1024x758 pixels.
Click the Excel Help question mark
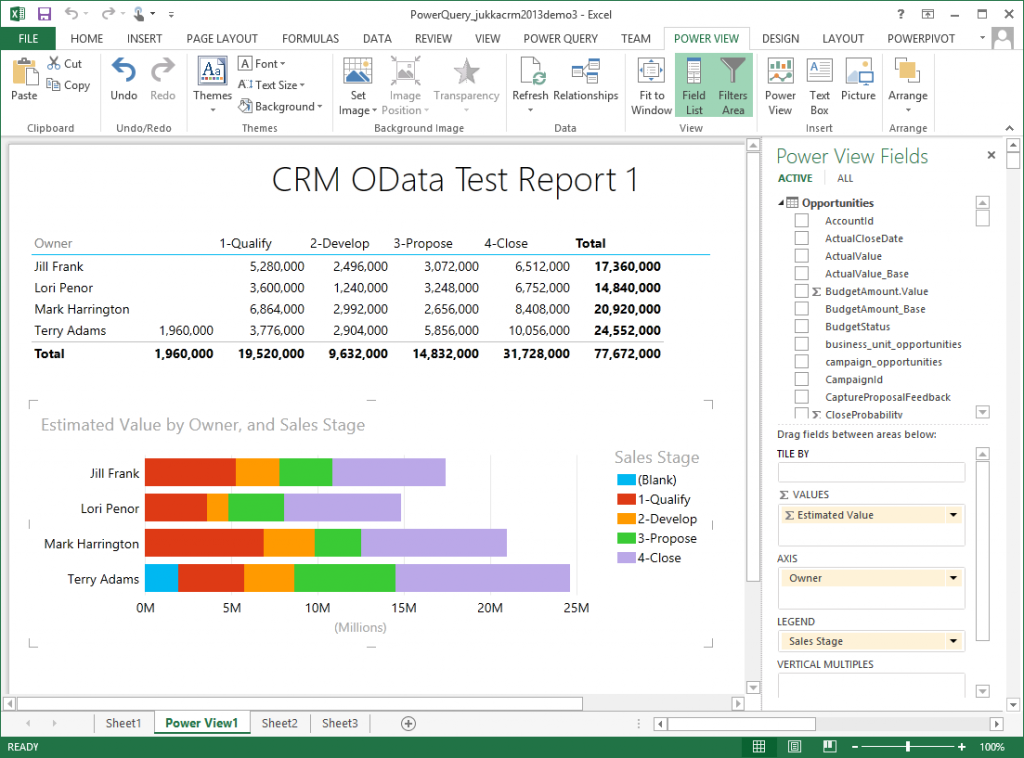pyautogui.click(x=901, y=14)
